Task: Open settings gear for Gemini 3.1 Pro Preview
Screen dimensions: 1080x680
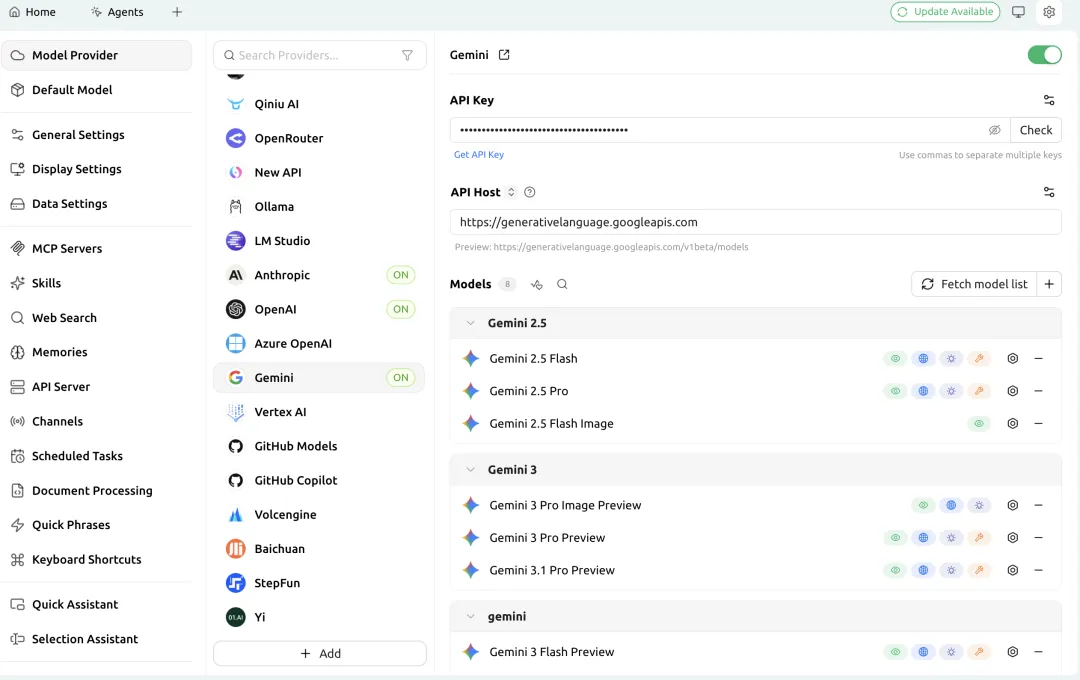Action: tap(1012, 570)
